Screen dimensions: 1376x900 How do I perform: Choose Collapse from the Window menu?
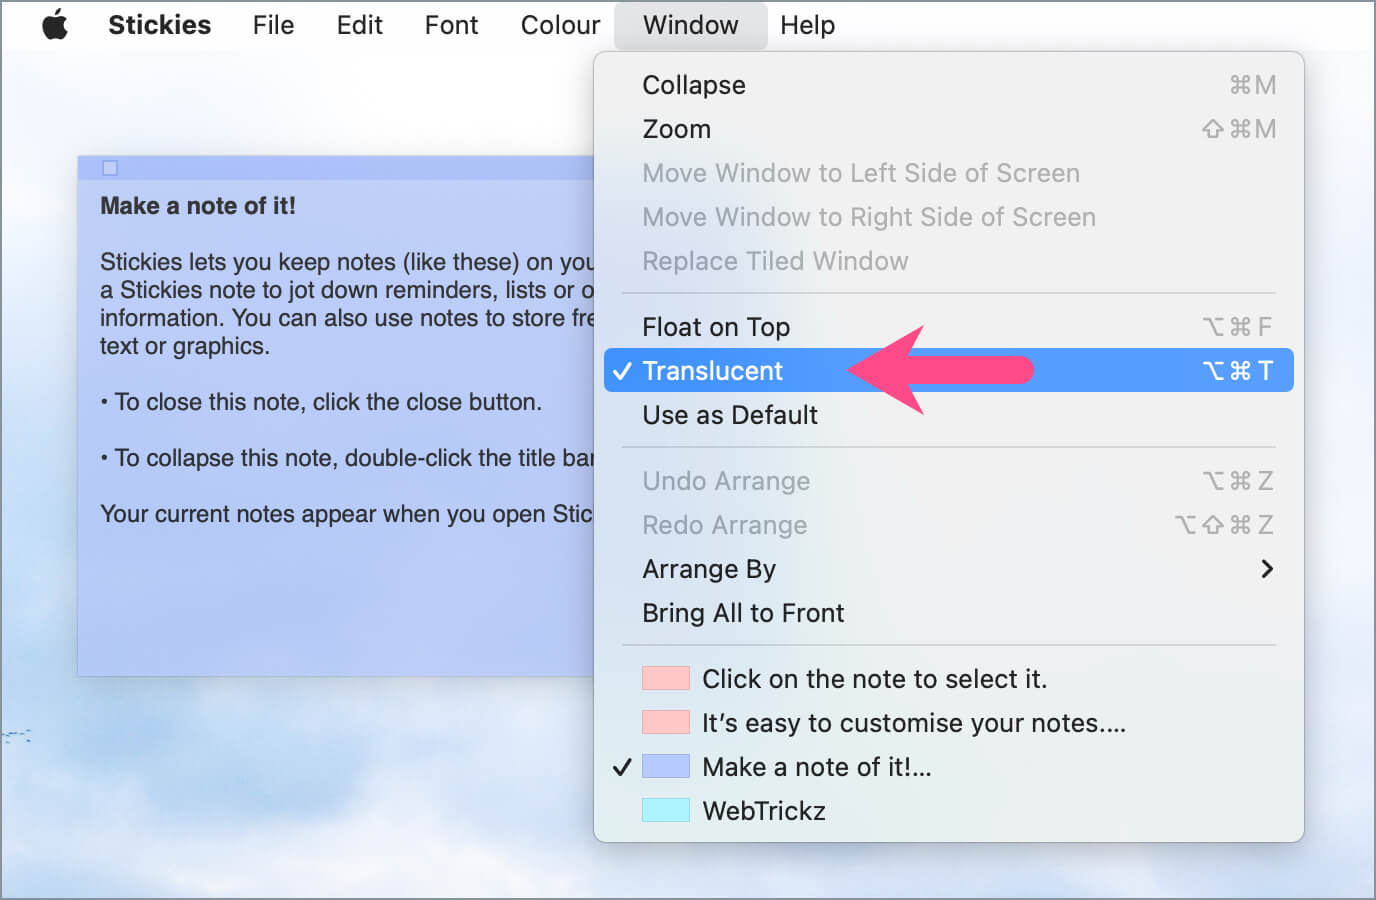click(x=694, y=85)
